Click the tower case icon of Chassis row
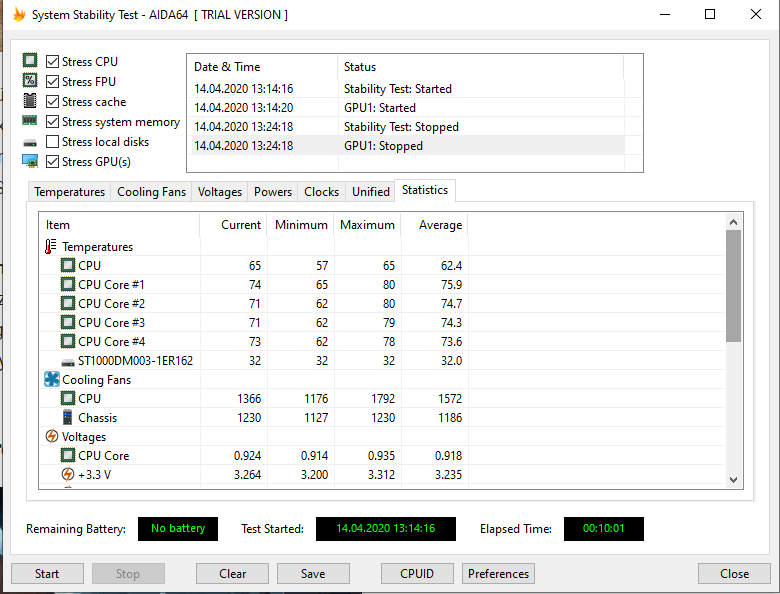 68,417
